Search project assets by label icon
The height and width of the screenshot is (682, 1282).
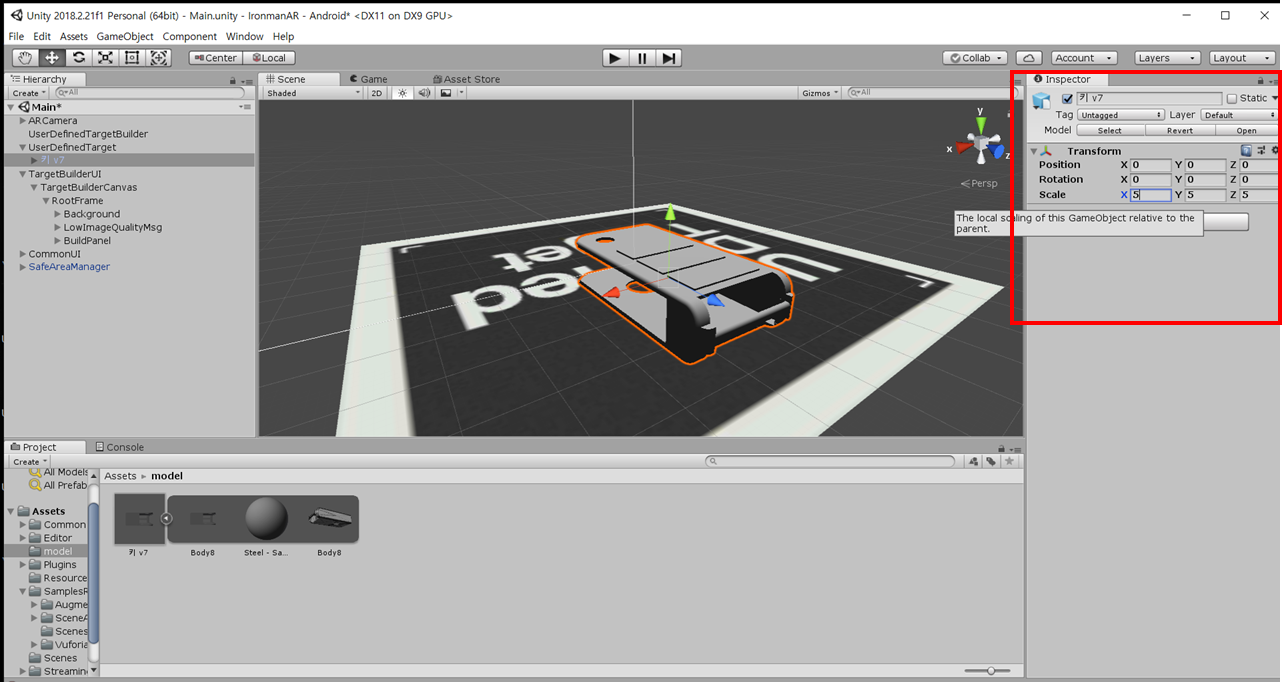991,461
